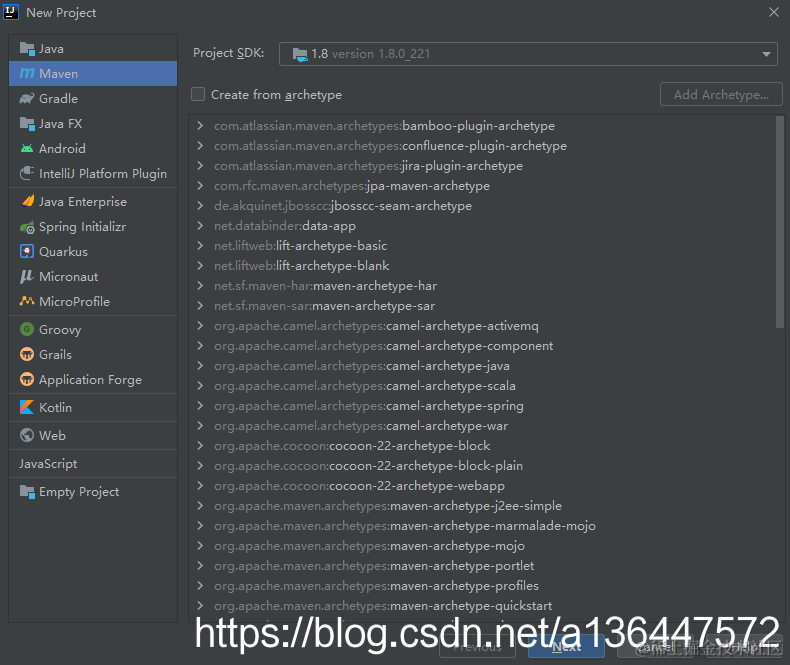The width and height of the screenshot is (790, 665).
Task: Select camel-archetype-java entry
Action: tap(362, 366)
